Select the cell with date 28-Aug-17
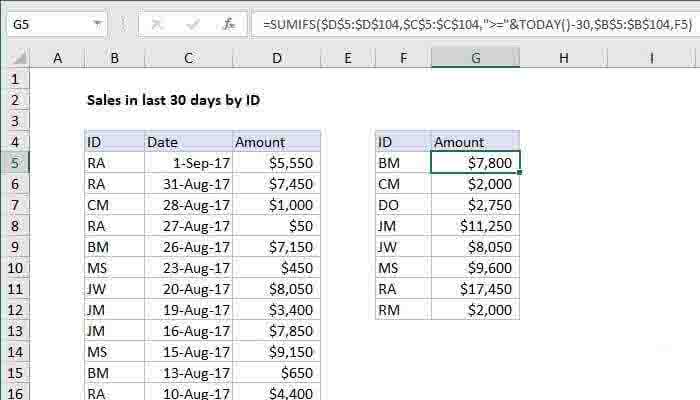700x400 pixels. click(x=188, y=205)
